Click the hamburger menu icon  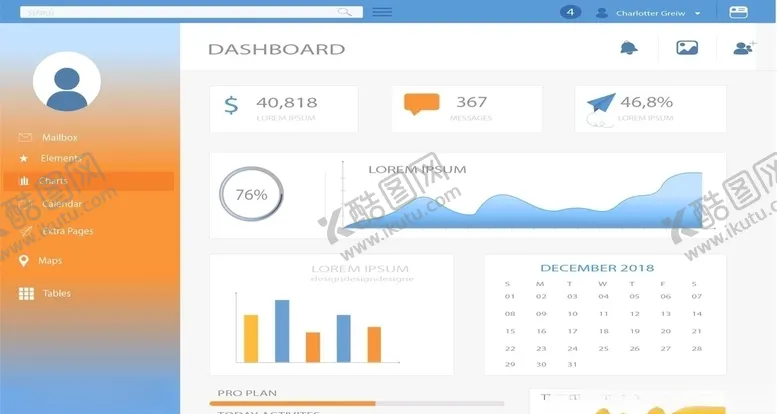tap(382, 12)
